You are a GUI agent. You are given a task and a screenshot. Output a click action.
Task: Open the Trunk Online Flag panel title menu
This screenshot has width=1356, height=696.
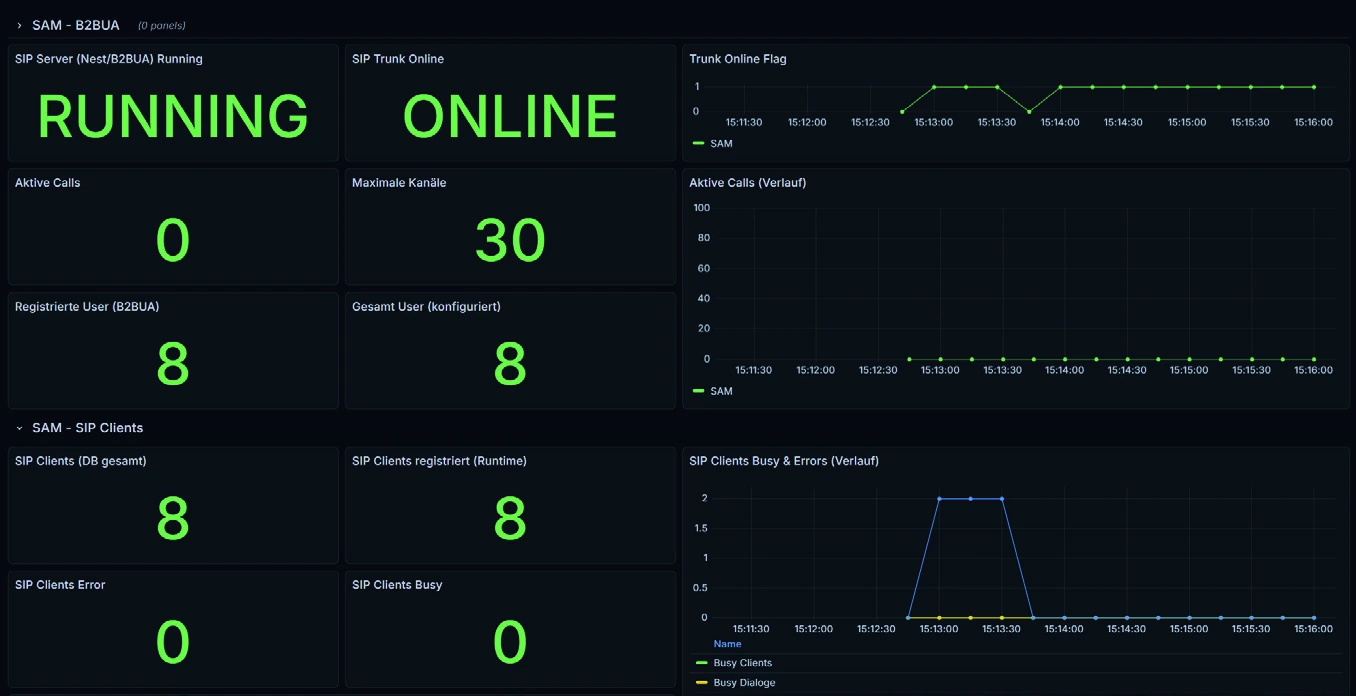click(x=737, y=59)
